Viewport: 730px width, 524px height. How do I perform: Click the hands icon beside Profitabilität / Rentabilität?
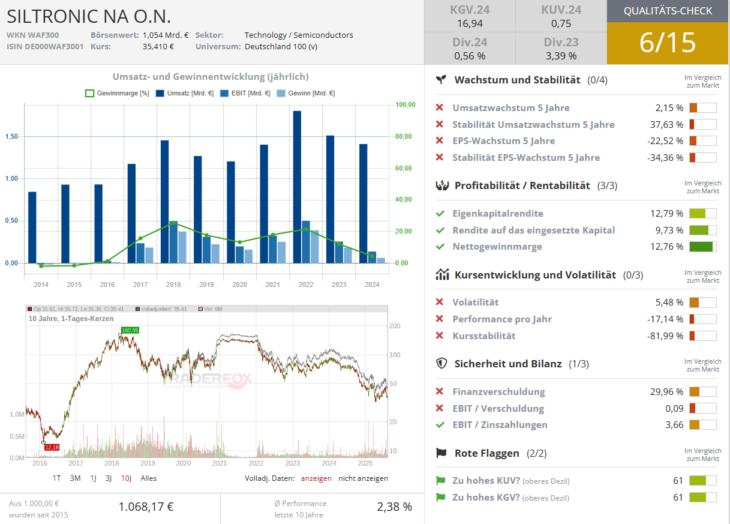(442, 185)
